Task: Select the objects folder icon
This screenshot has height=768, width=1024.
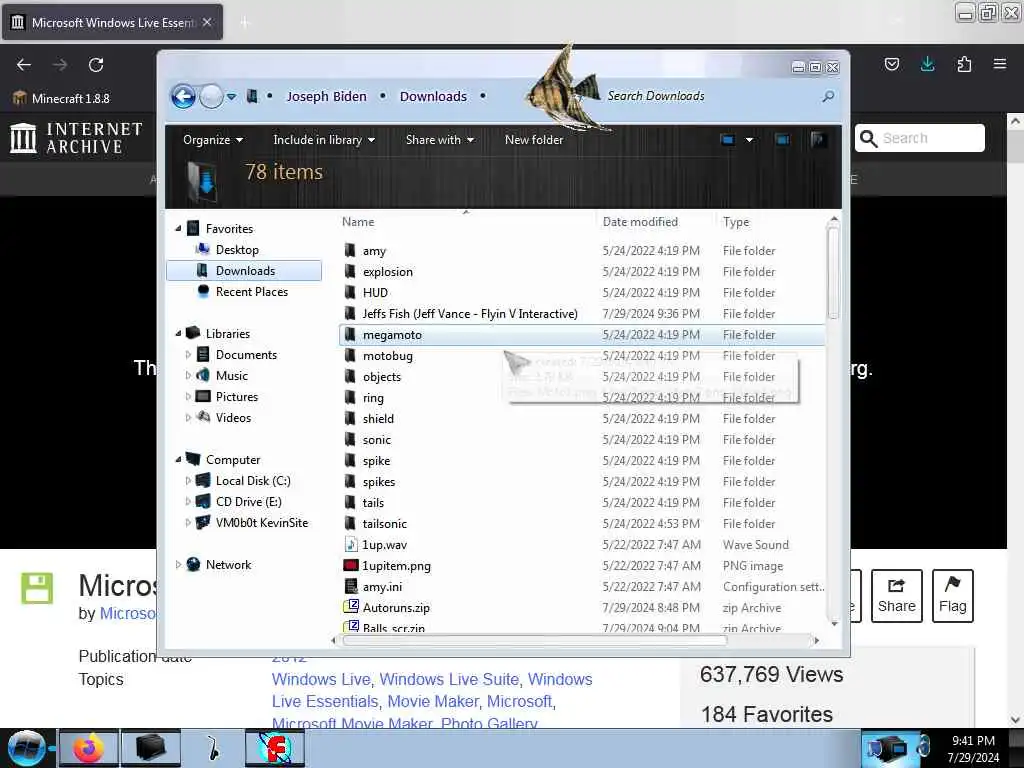Action: pyautogui.click(x=351, y=377)
